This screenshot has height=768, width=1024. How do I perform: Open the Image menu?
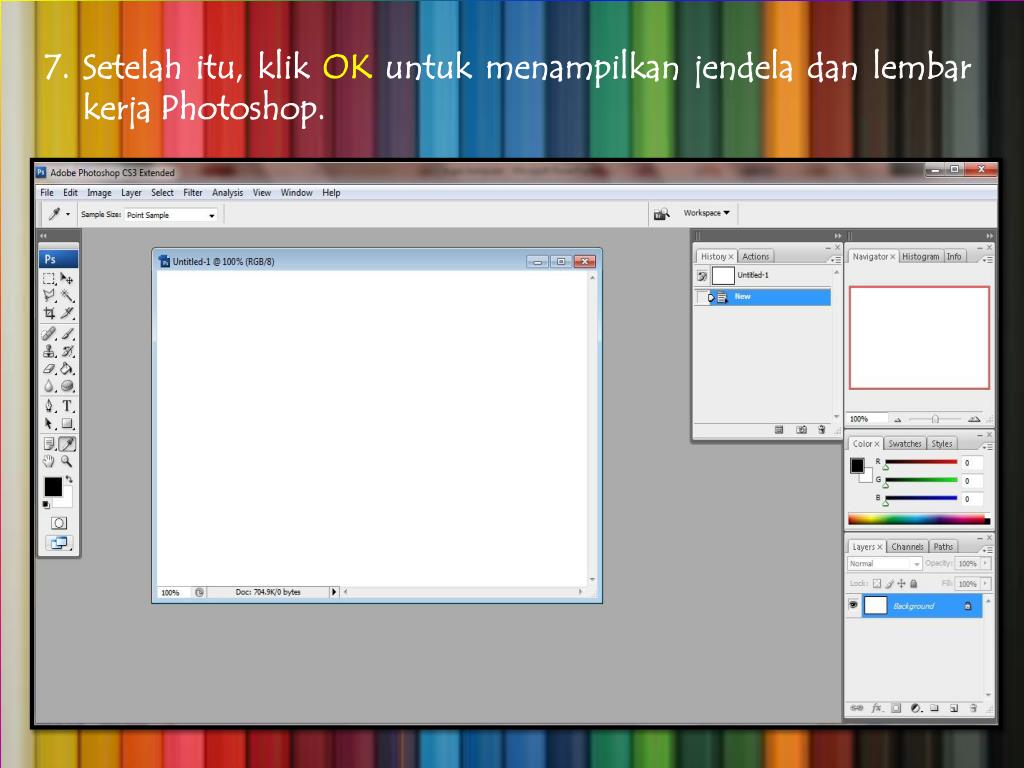click(x=99, y=193)
